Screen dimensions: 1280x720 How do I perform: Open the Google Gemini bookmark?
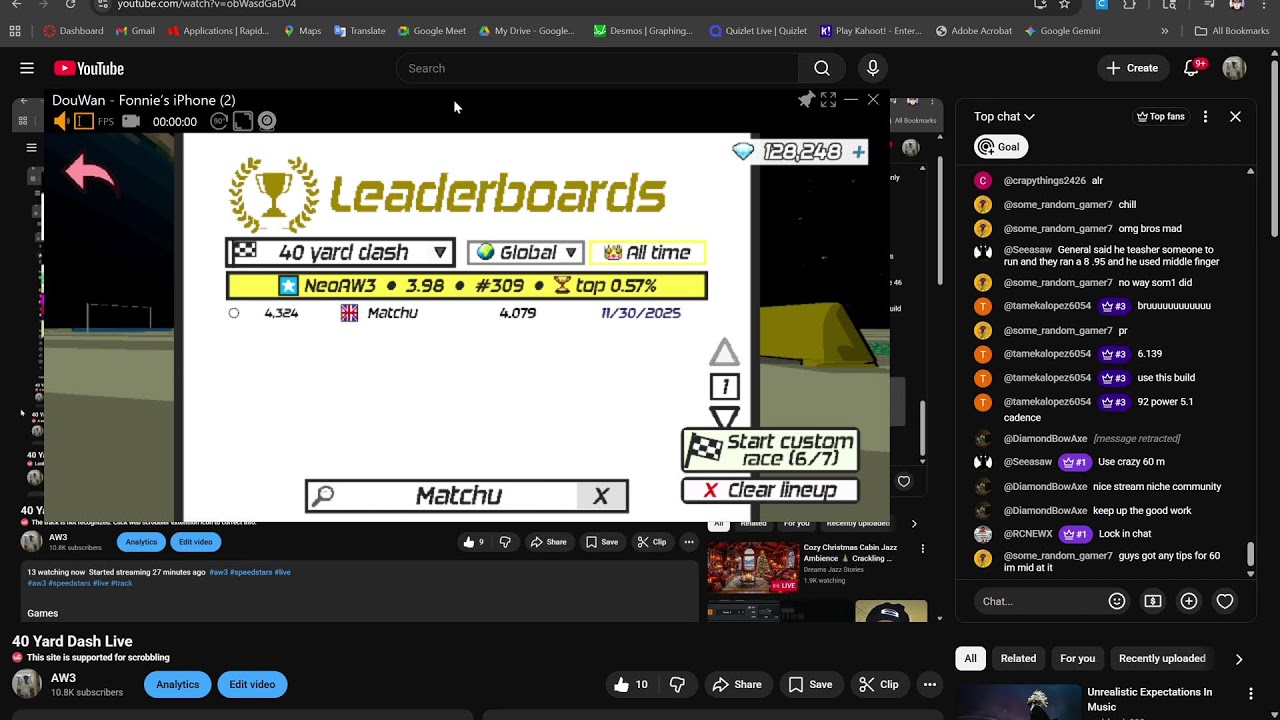tap(1062, 31)
